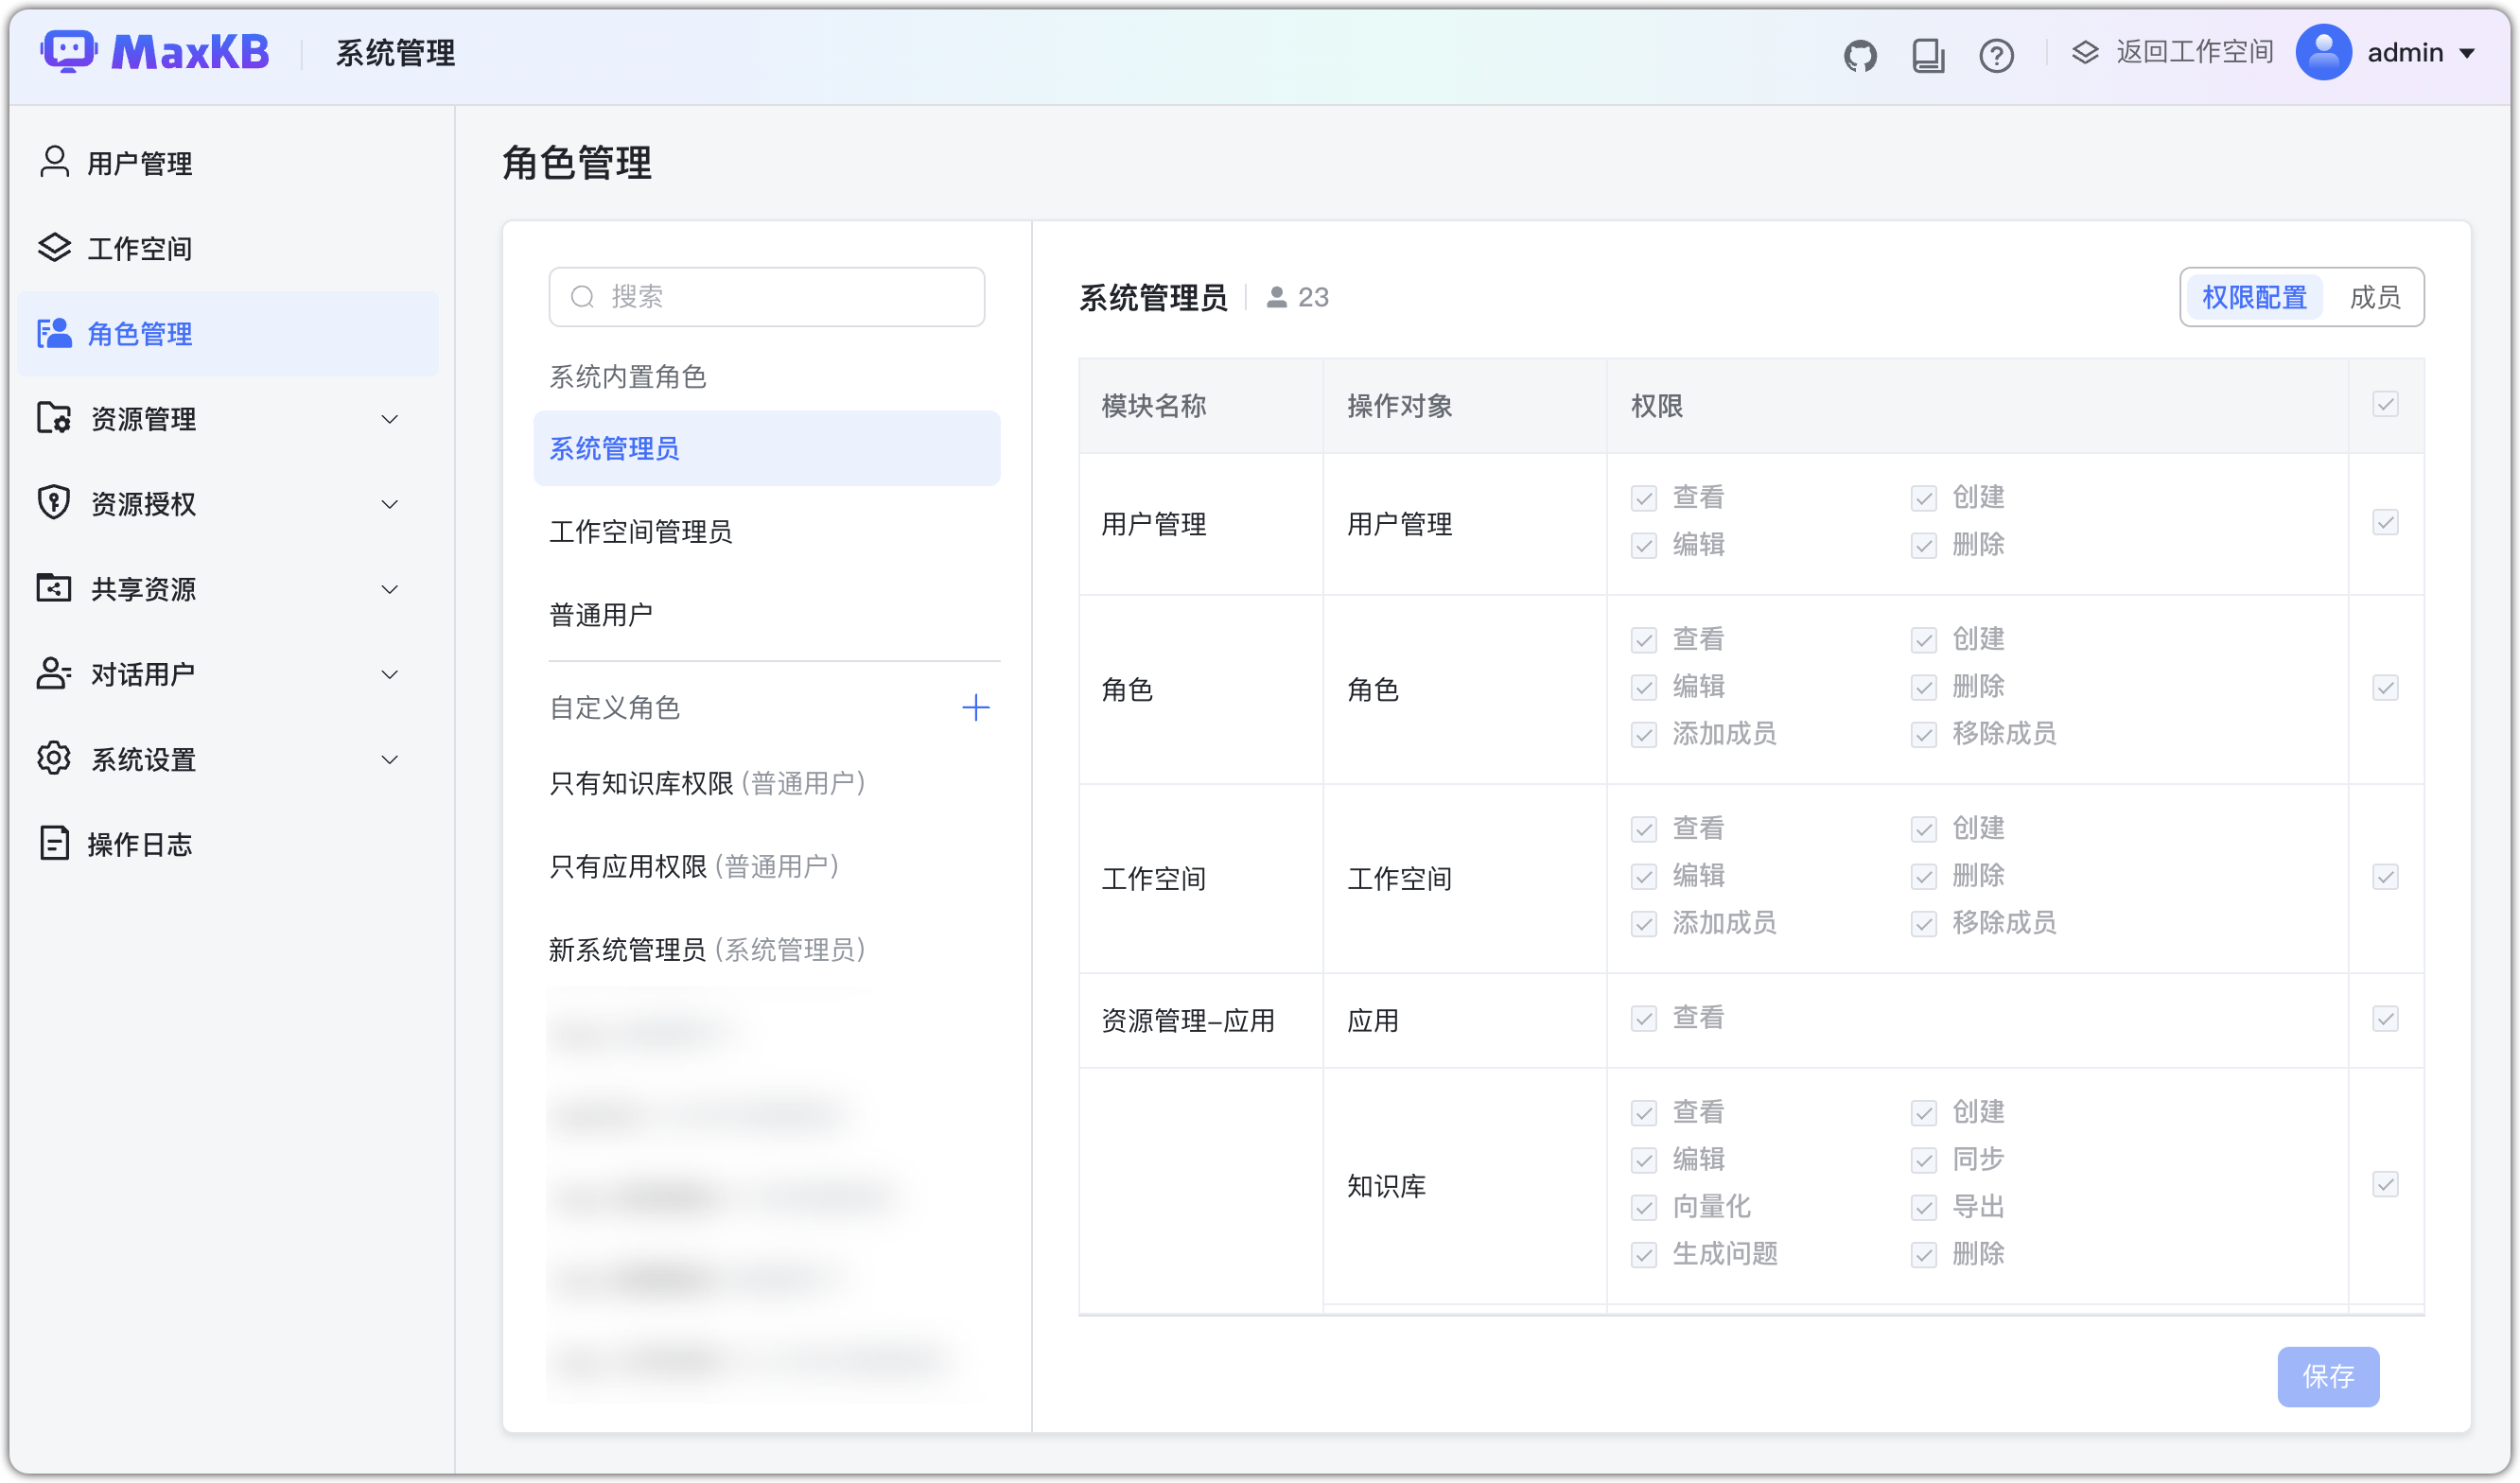Open the help question mark icon
Viewport: 2520px width, 1483px height.
pyautogui.click(x=1996, y=55)
